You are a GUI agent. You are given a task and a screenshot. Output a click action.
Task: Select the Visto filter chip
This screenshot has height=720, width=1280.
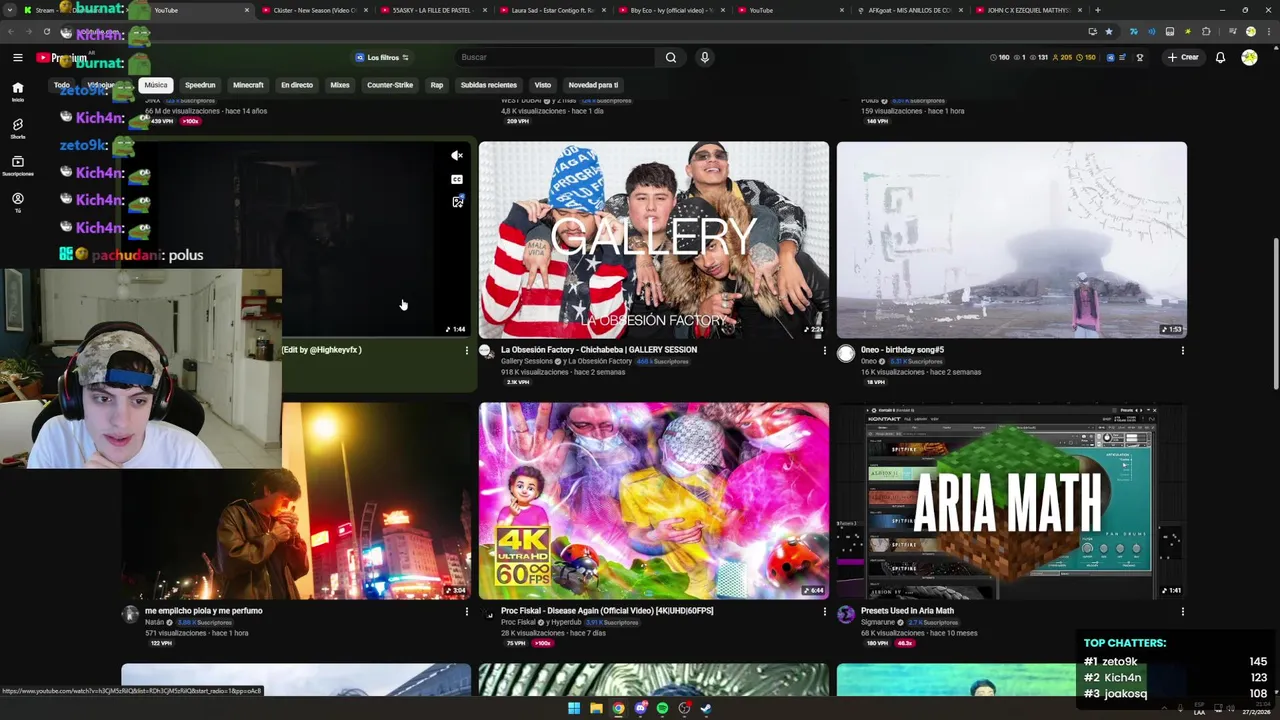543,85
